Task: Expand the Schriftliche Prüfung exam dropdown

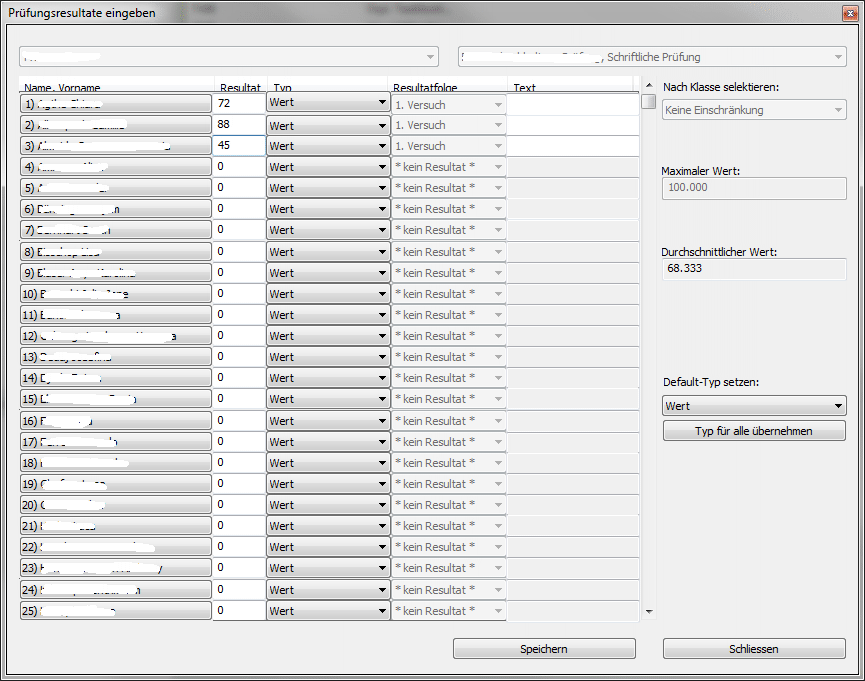Action: tap(652, 57)
